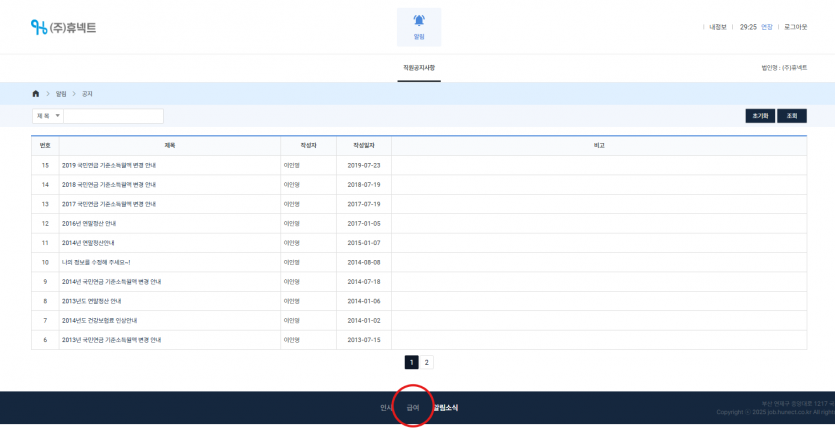Click page 1 pagination button
The width and height of the screenshot is (835, 428).
(x=411, y=363)
